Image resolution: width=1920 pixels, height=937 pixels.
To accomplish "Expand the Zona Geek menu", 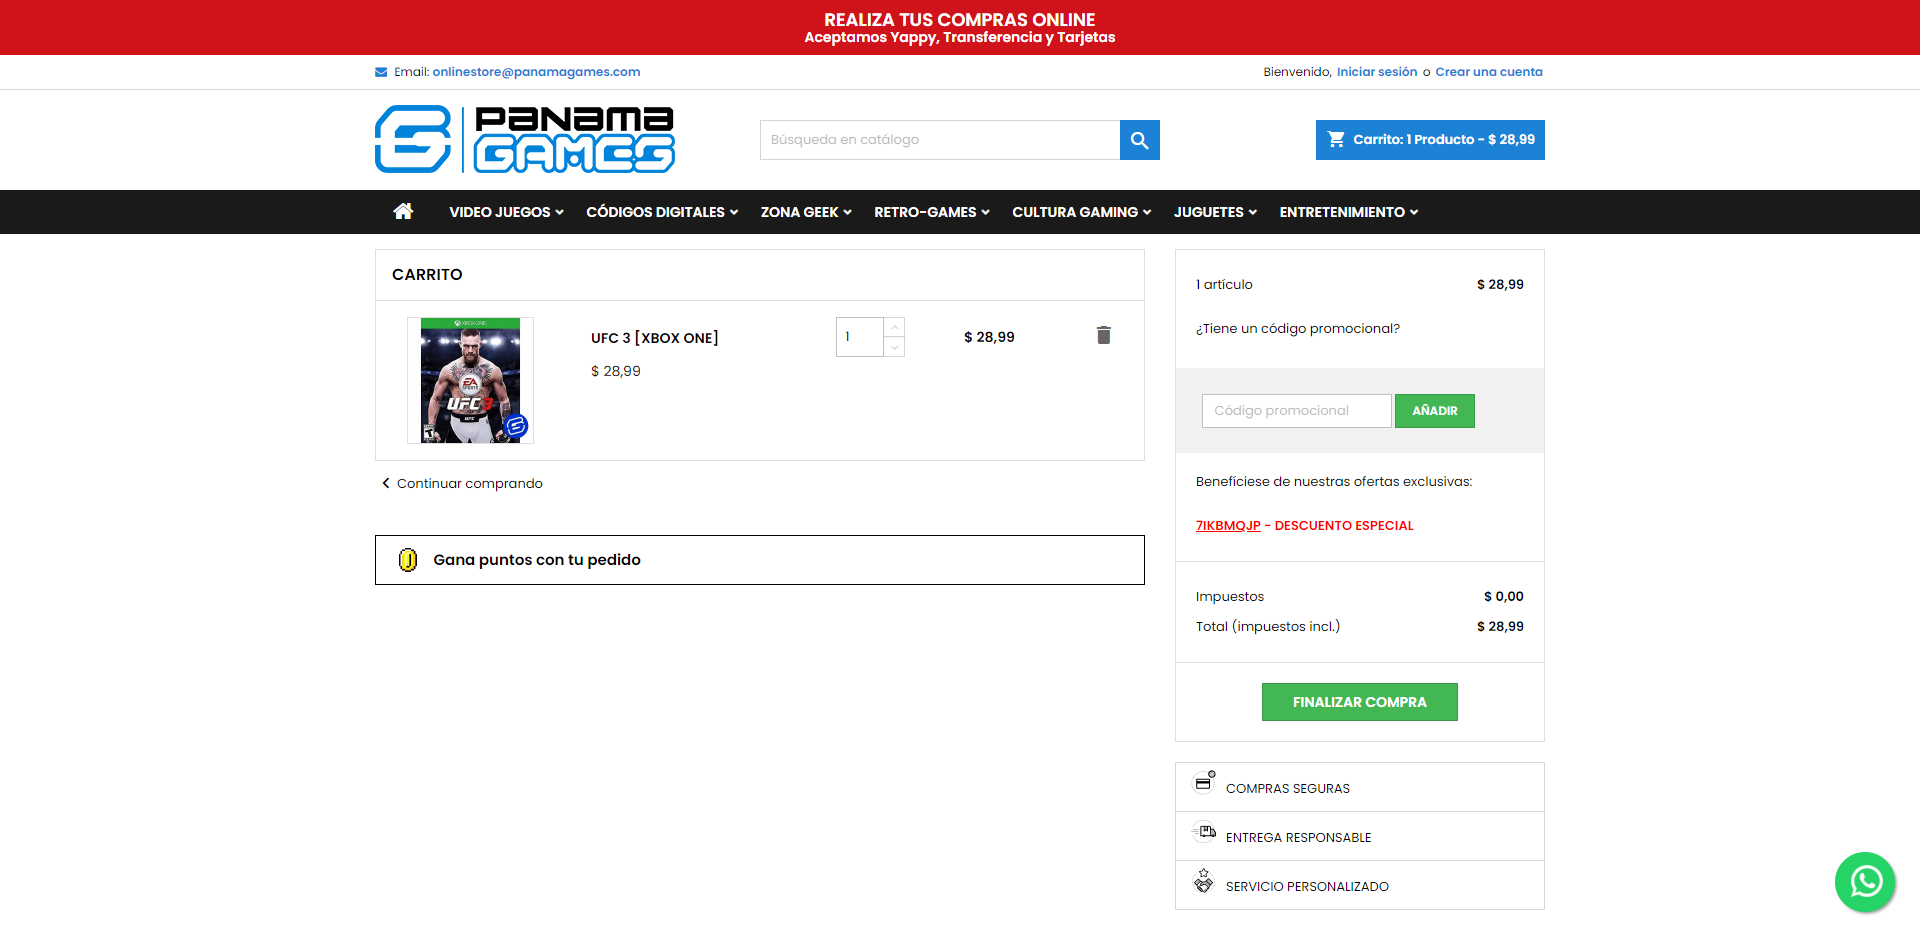I will [x=806, y=212].
